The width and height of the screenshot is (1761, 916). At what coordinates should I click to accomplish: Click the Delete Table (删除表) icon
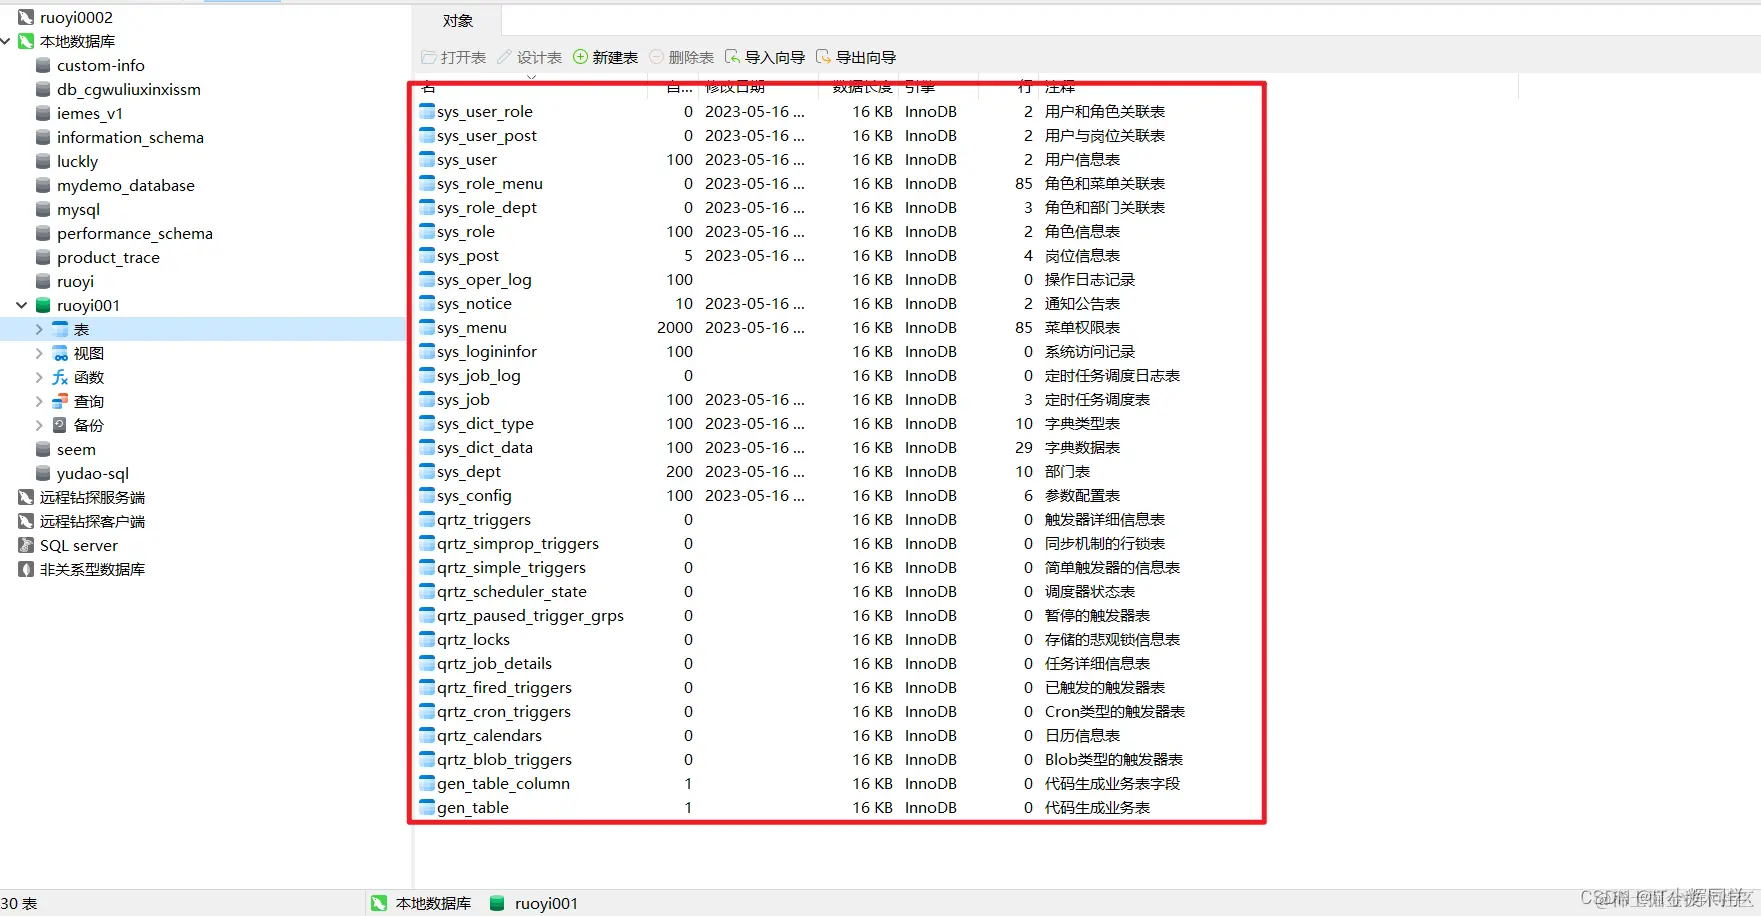657,57
